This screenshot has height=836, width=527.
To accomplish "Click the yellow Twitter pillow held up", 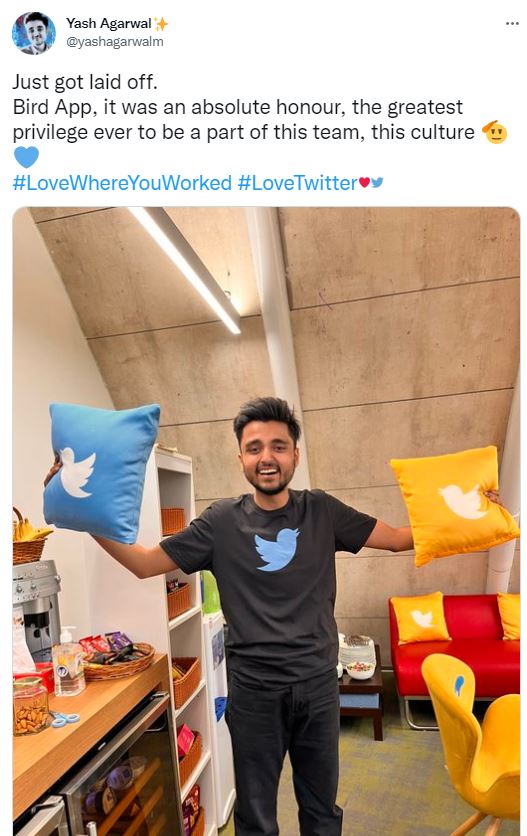I will tap(454, 503).
